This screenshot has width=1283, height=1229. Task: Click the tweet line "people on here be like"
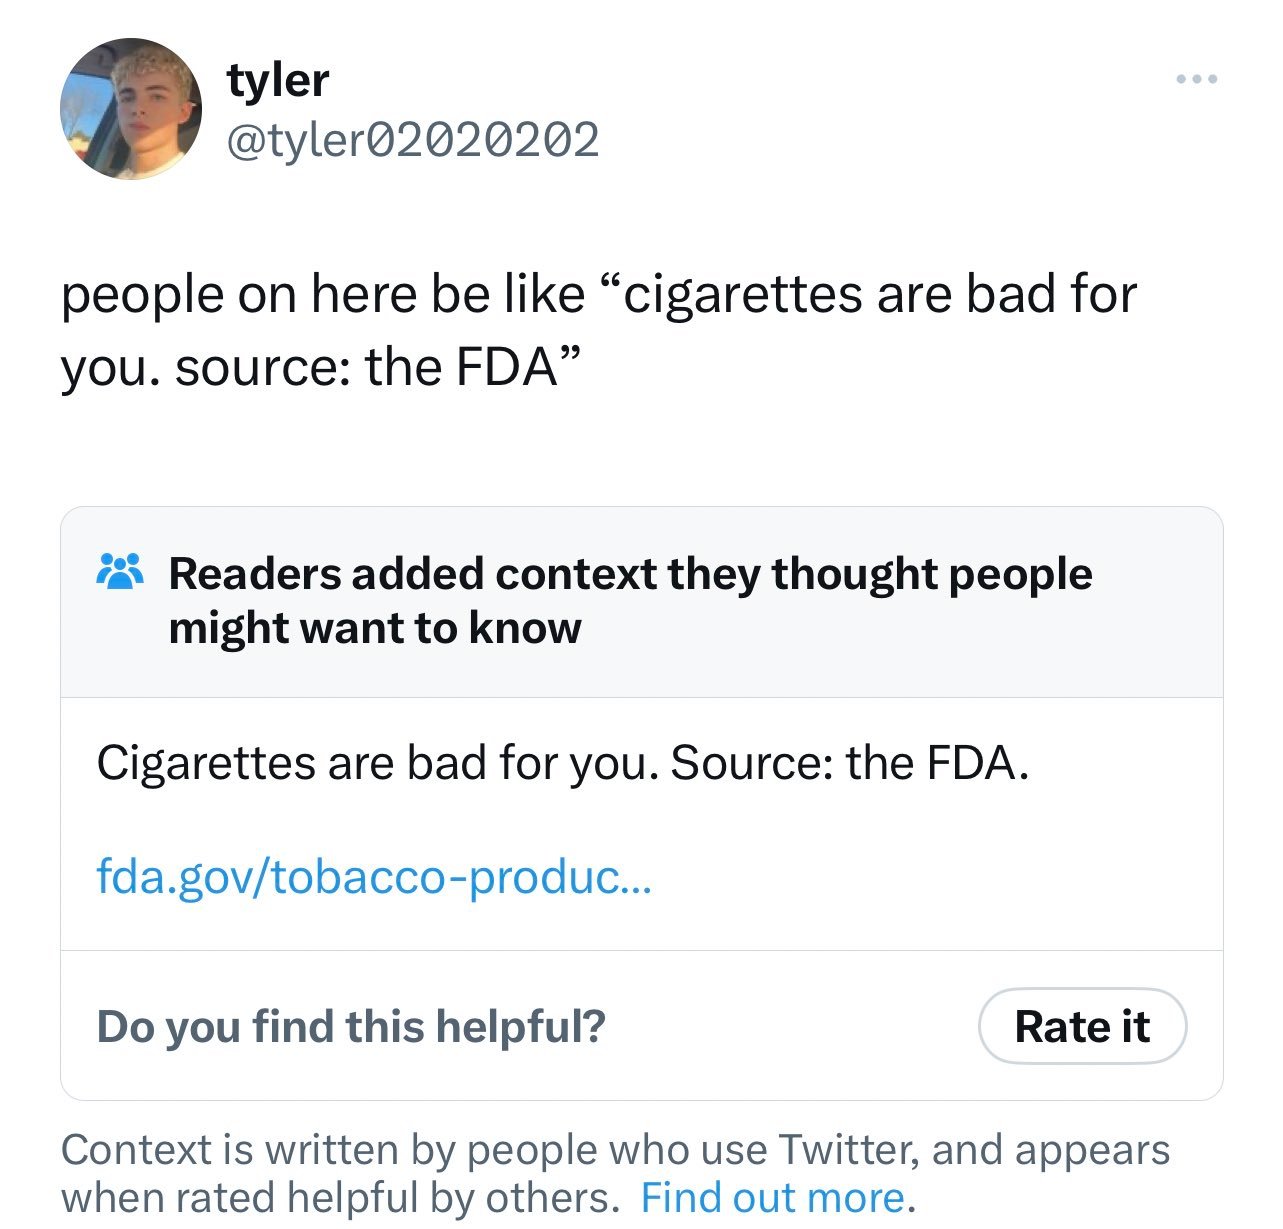tap(322, 294)
